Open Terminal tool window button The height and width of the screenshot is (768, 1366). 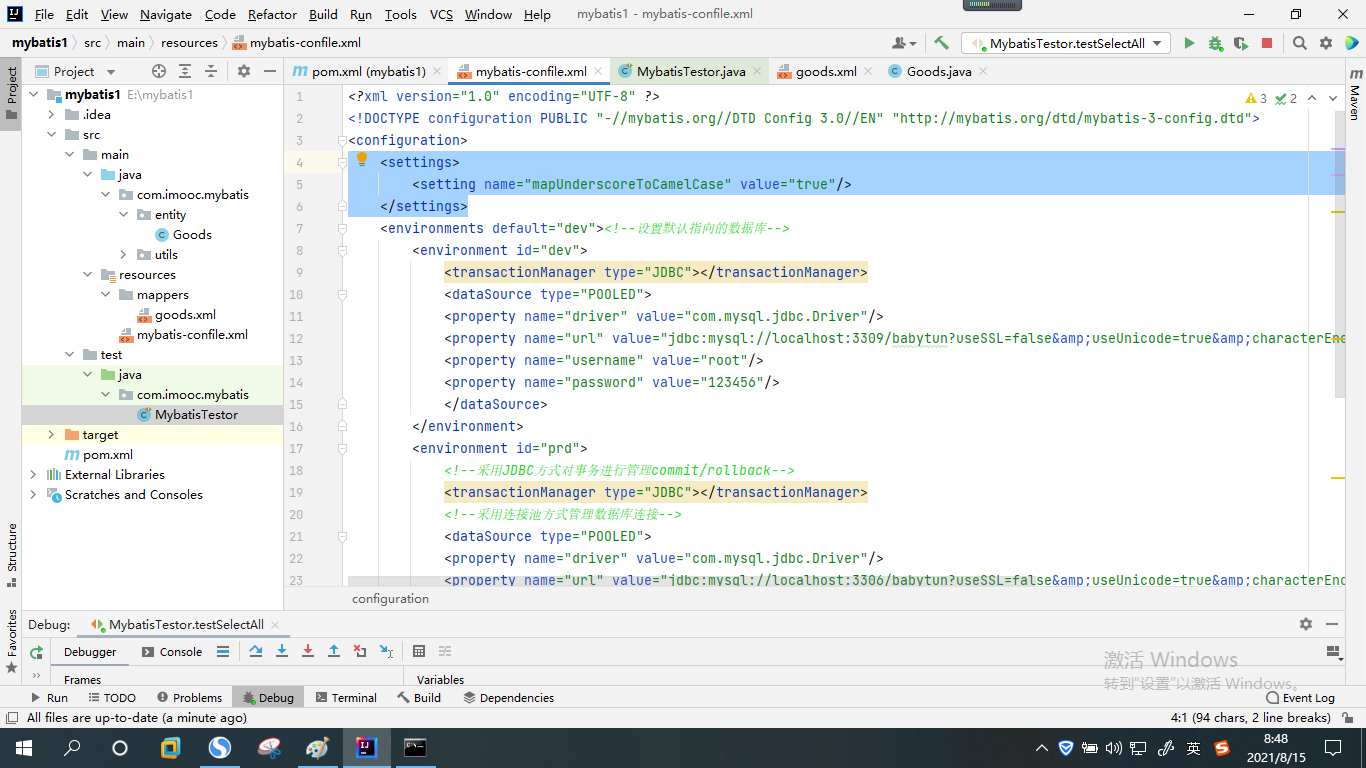346,698
